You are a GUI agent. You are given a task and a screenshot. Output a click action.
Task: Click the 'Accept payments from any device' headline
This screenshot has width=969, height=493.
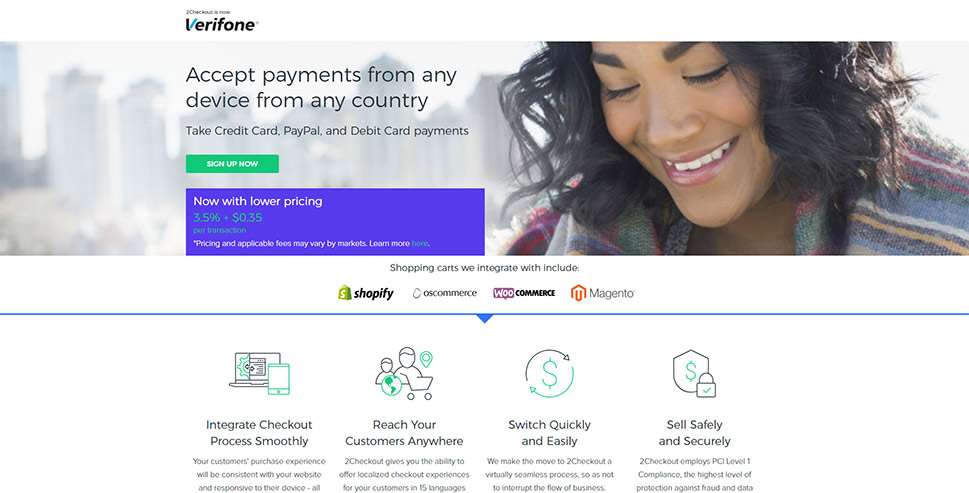pyautogui.click(x=321, y=87)
